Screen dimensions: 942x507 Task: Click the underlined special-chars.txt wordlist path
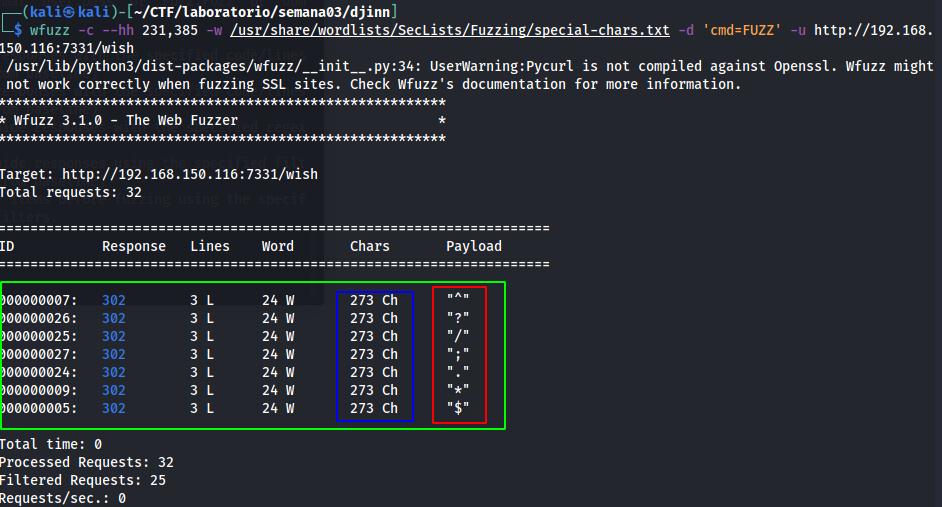coord(452,30)
